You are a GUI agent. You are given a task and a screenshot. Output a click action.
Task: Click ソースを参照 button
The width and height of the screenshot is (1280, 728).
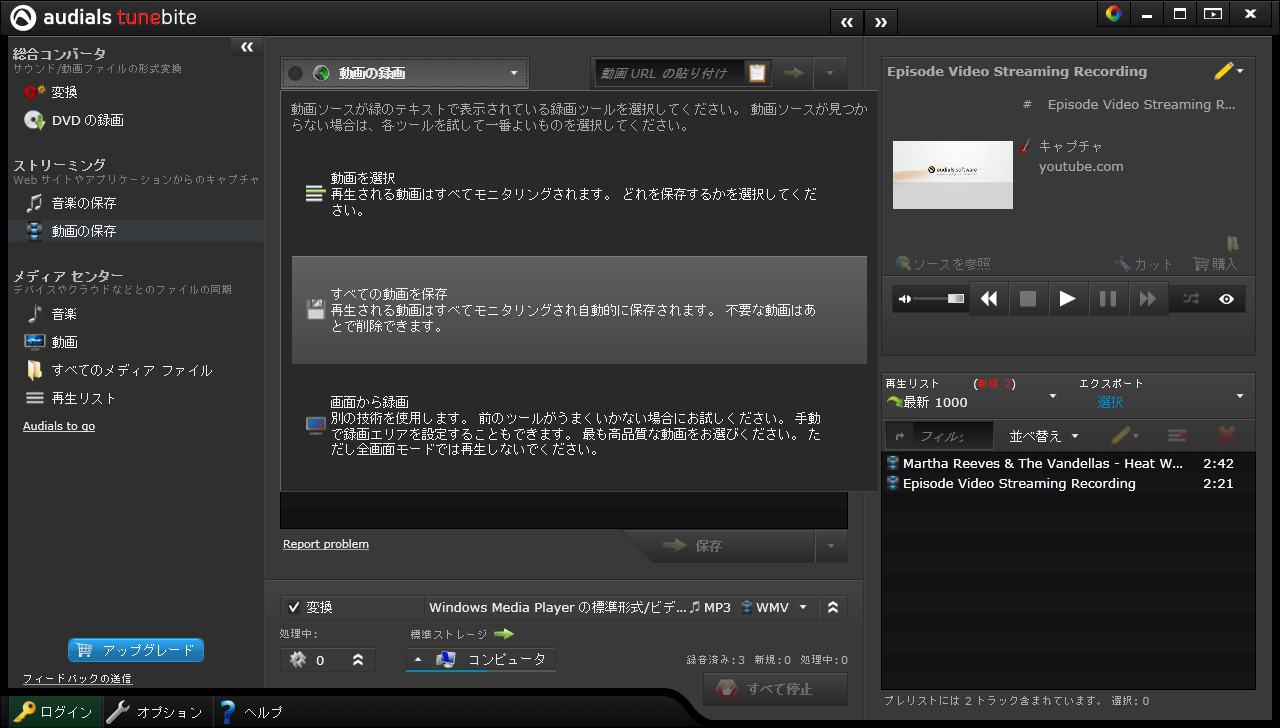pos(943,264)
